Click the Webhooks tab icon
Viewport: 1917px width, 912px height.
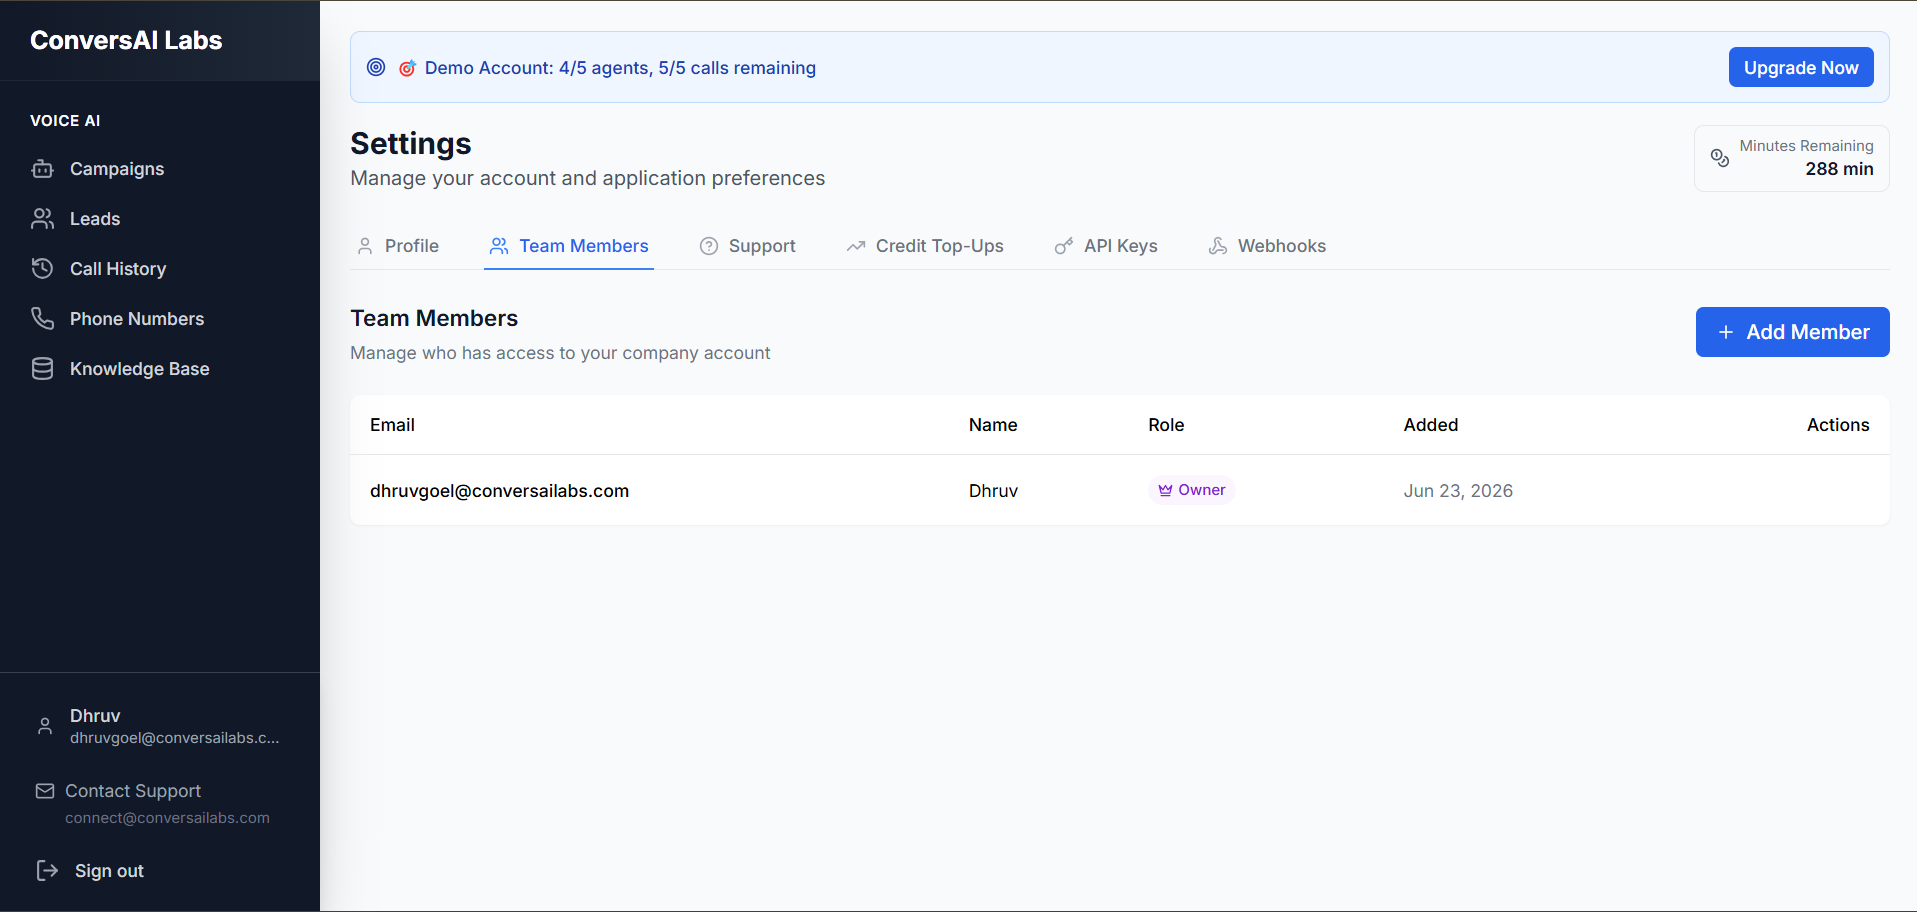tap(1218, 246)
